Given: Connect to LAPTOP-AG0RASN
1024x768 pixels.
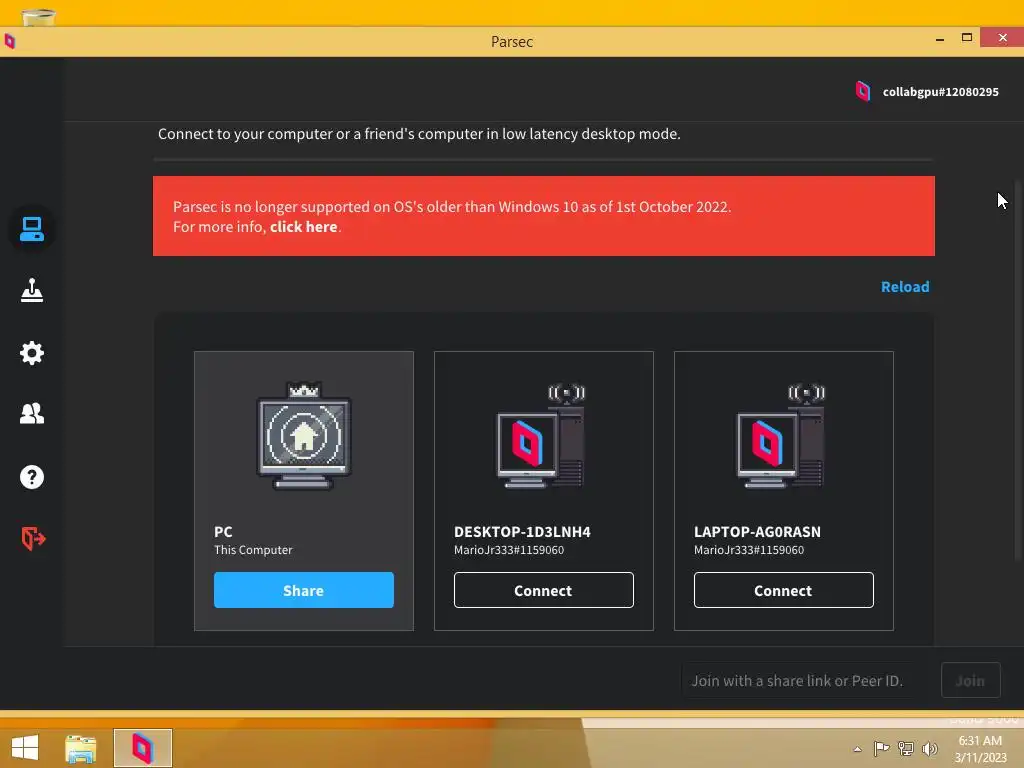Looking at the screenshot, I should (x=783, y=590).
